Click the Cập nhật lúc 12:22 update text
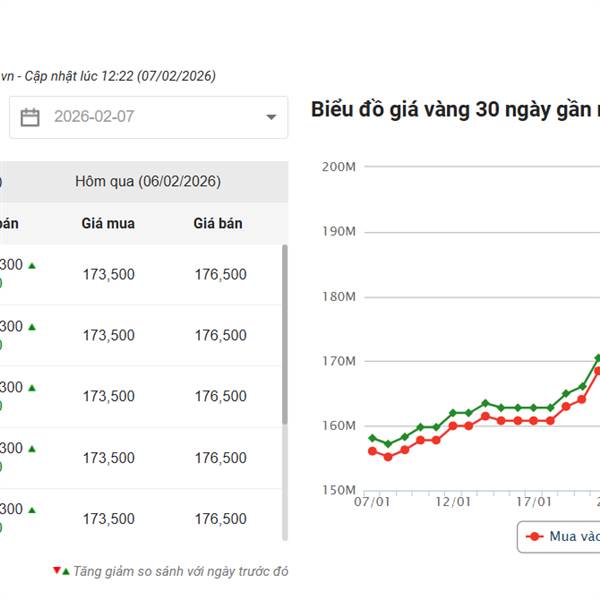Viewport: 600px width, 600px height. coord(120,76)
